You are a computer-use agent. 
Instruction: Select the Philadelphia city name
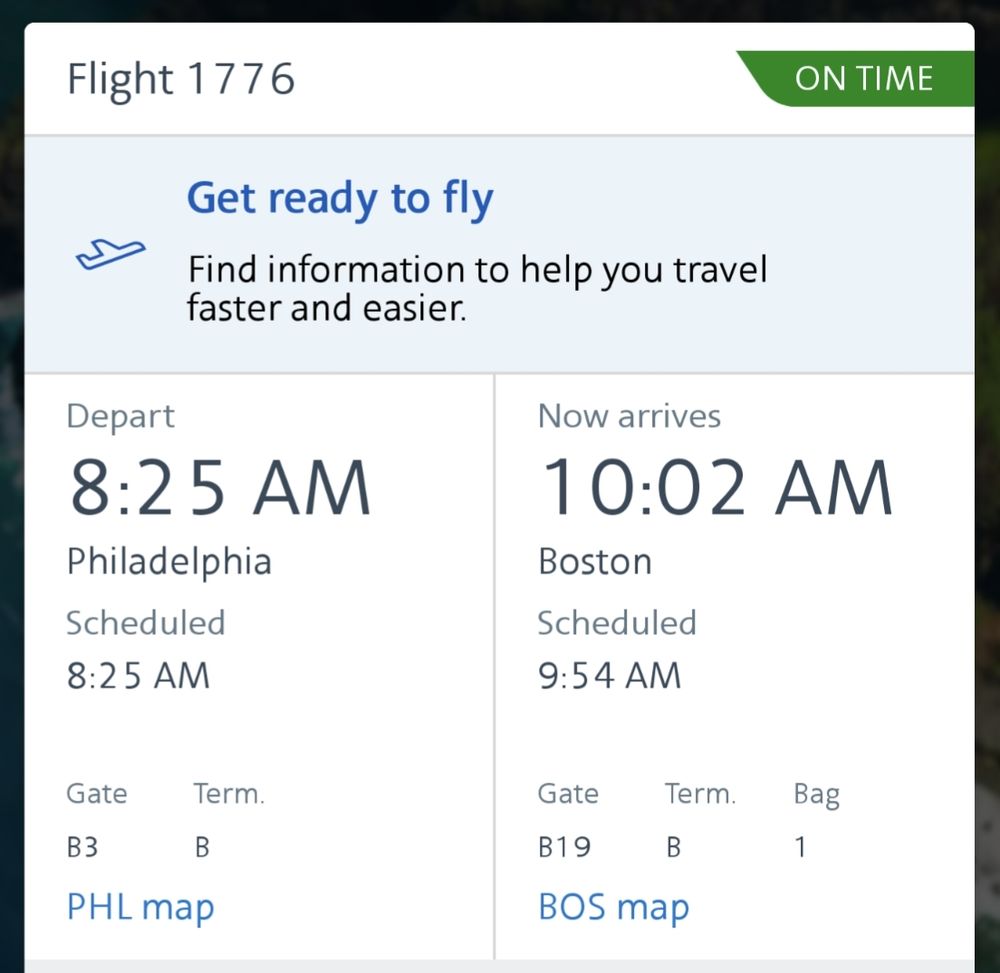point(169,561)
